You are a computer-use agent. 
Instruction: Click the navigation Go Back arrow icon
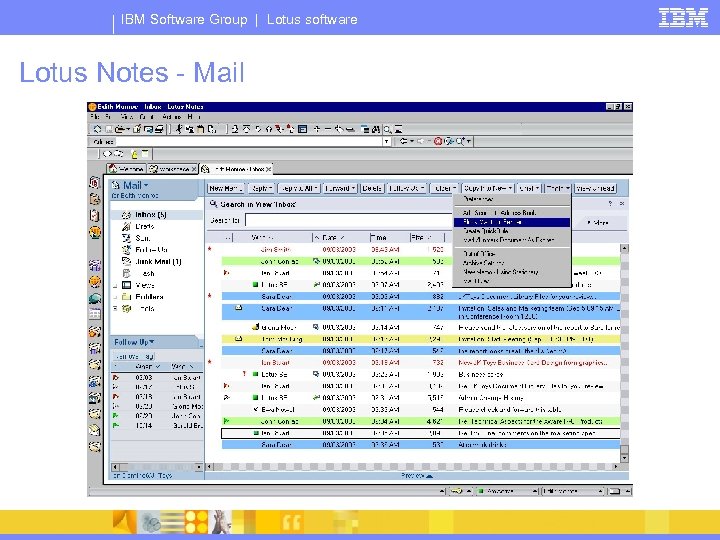point(404,141)
